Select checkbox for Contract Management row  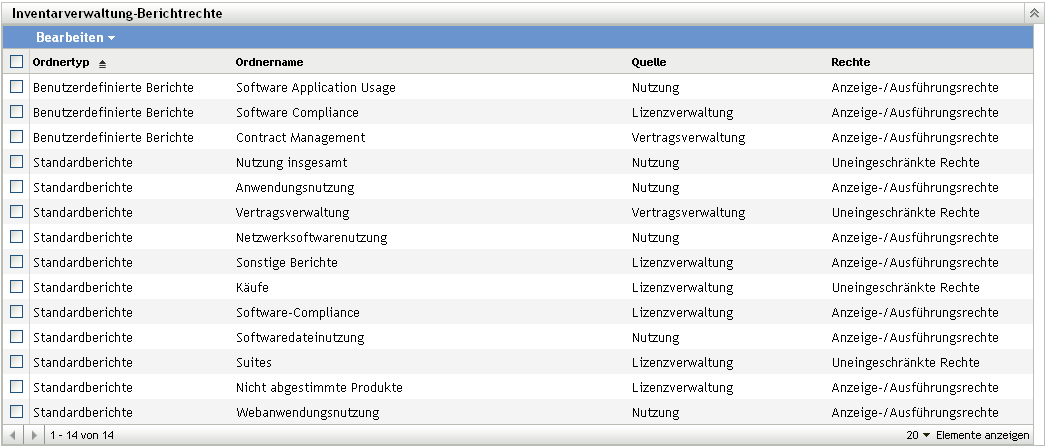(16, 137)
